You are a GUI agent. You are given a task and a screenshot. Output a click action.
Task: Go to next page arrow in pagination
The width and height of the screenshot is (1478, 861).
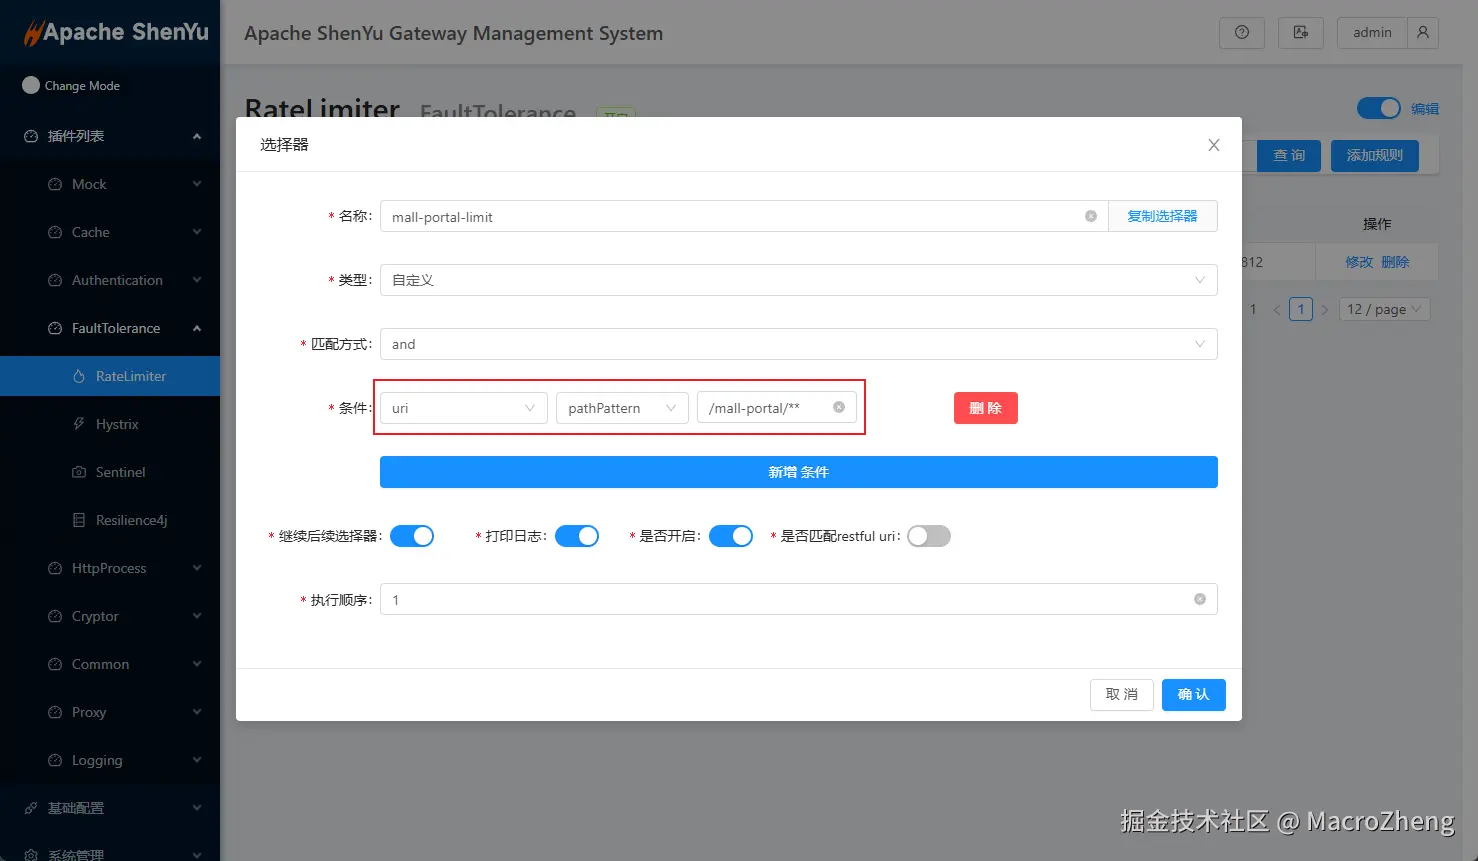pos(1324,310)
